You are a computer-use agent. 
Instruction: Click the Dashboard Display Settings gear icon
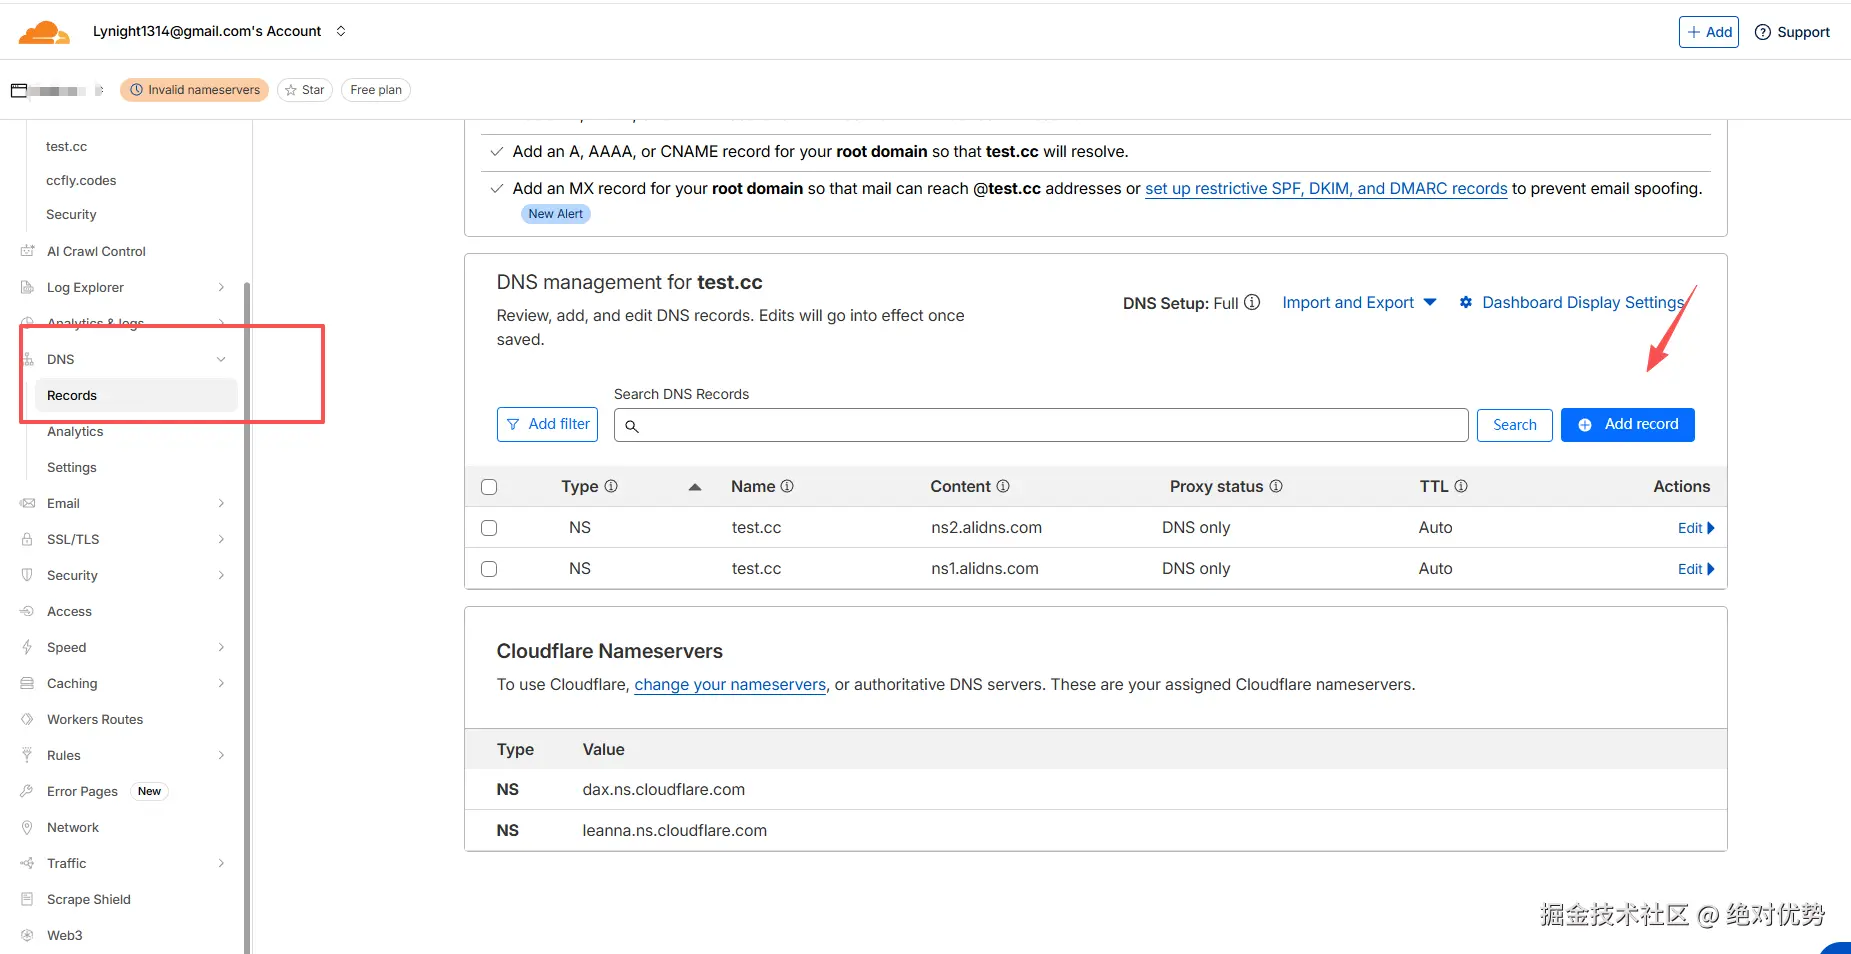point(1466,302)
